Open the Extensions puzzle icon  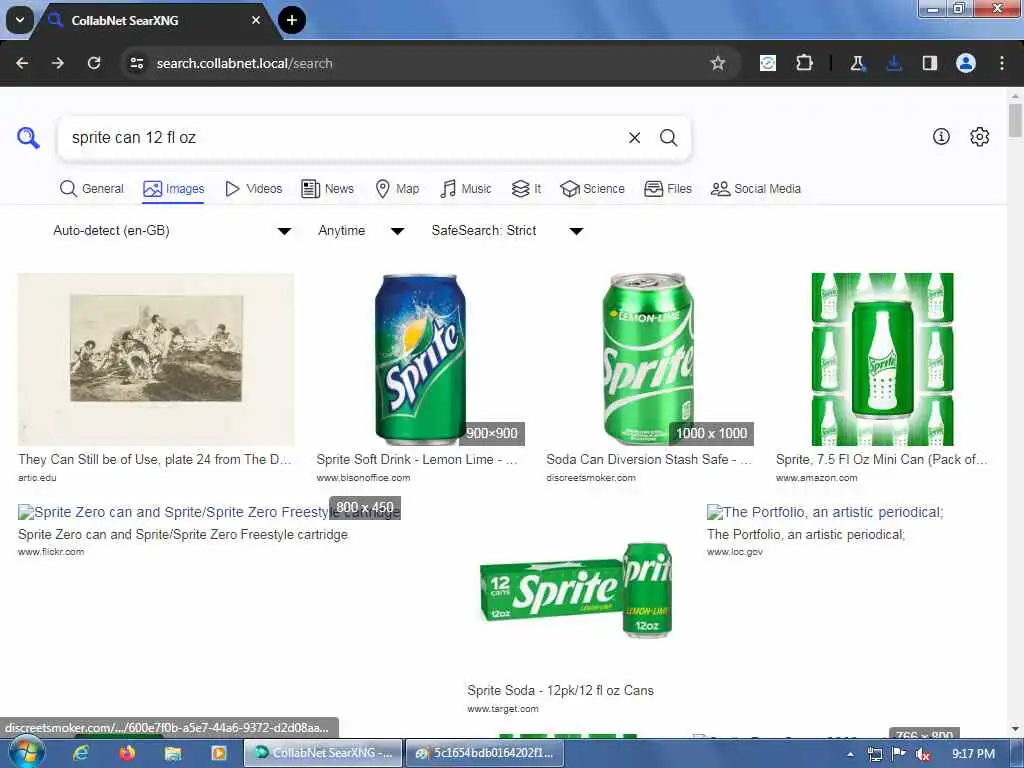click(x=805, y=63)
